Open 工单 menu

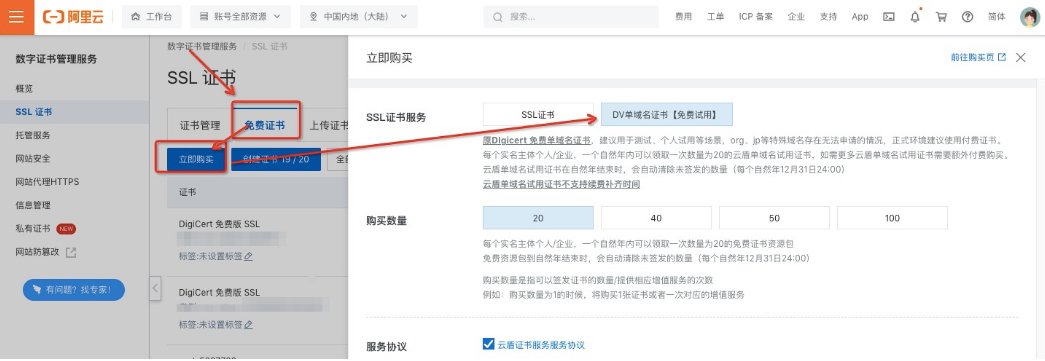pyautogui.click(x=715, y=17)
